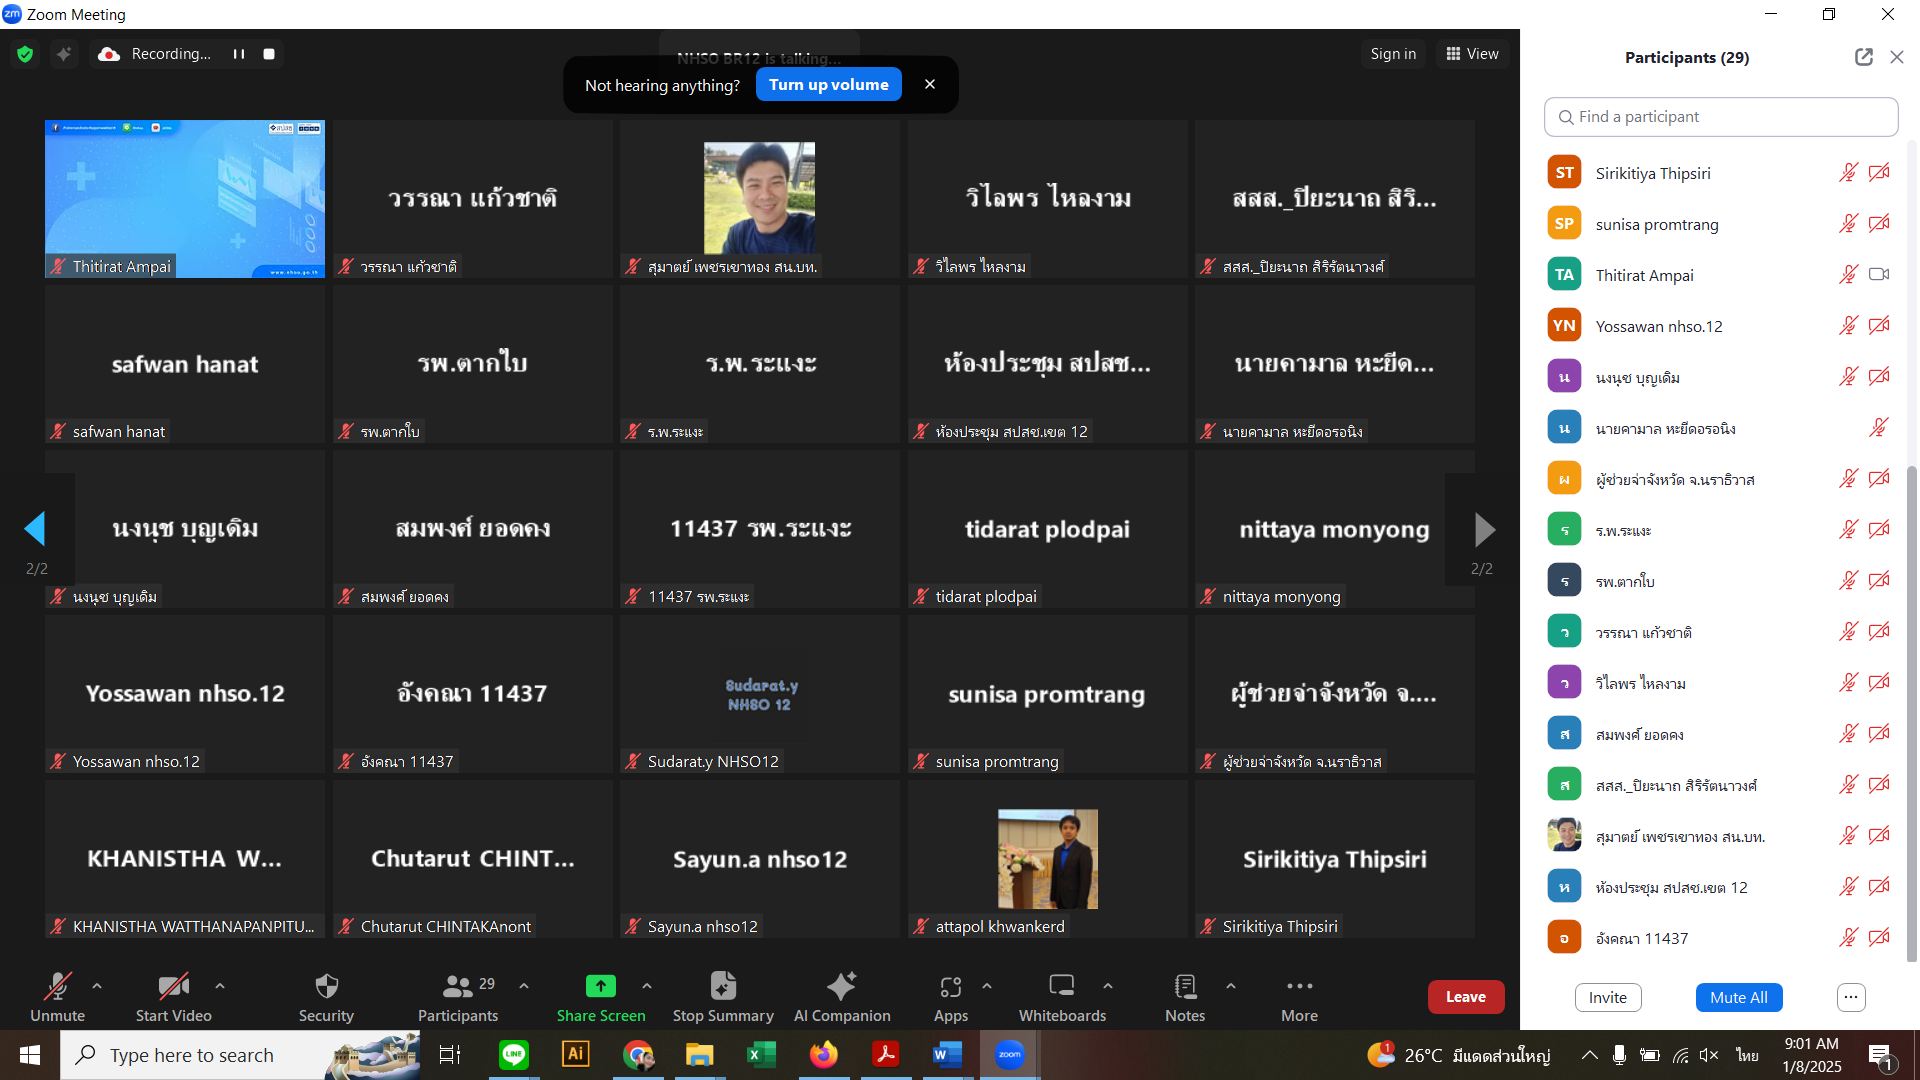Go to previous gallery page arrow

35,529
